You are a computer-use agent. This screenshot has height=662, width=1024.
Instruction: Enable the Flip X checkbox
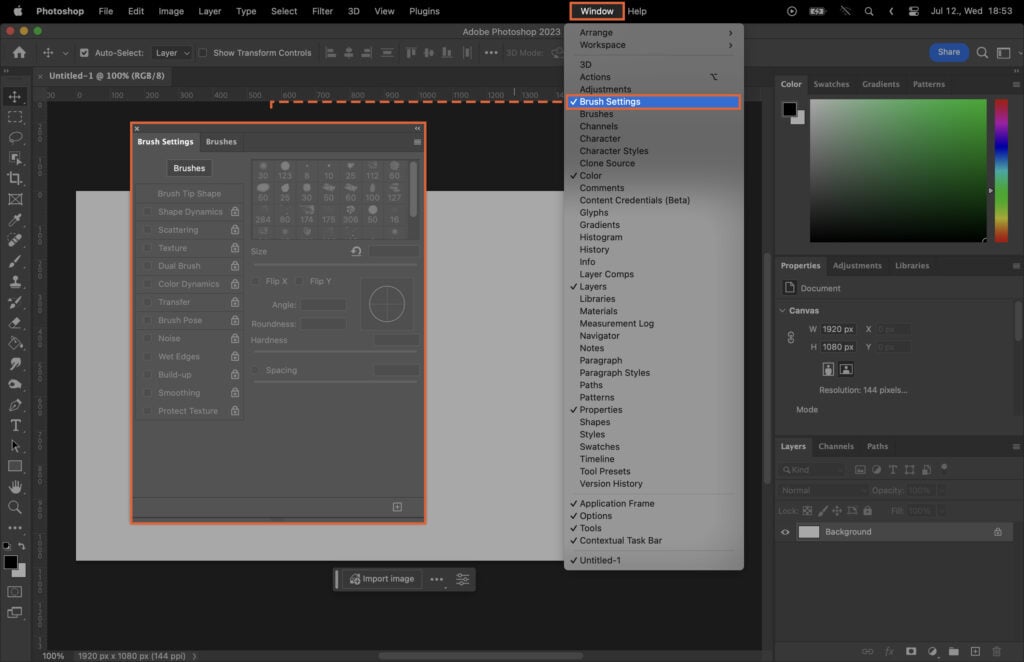255,281
